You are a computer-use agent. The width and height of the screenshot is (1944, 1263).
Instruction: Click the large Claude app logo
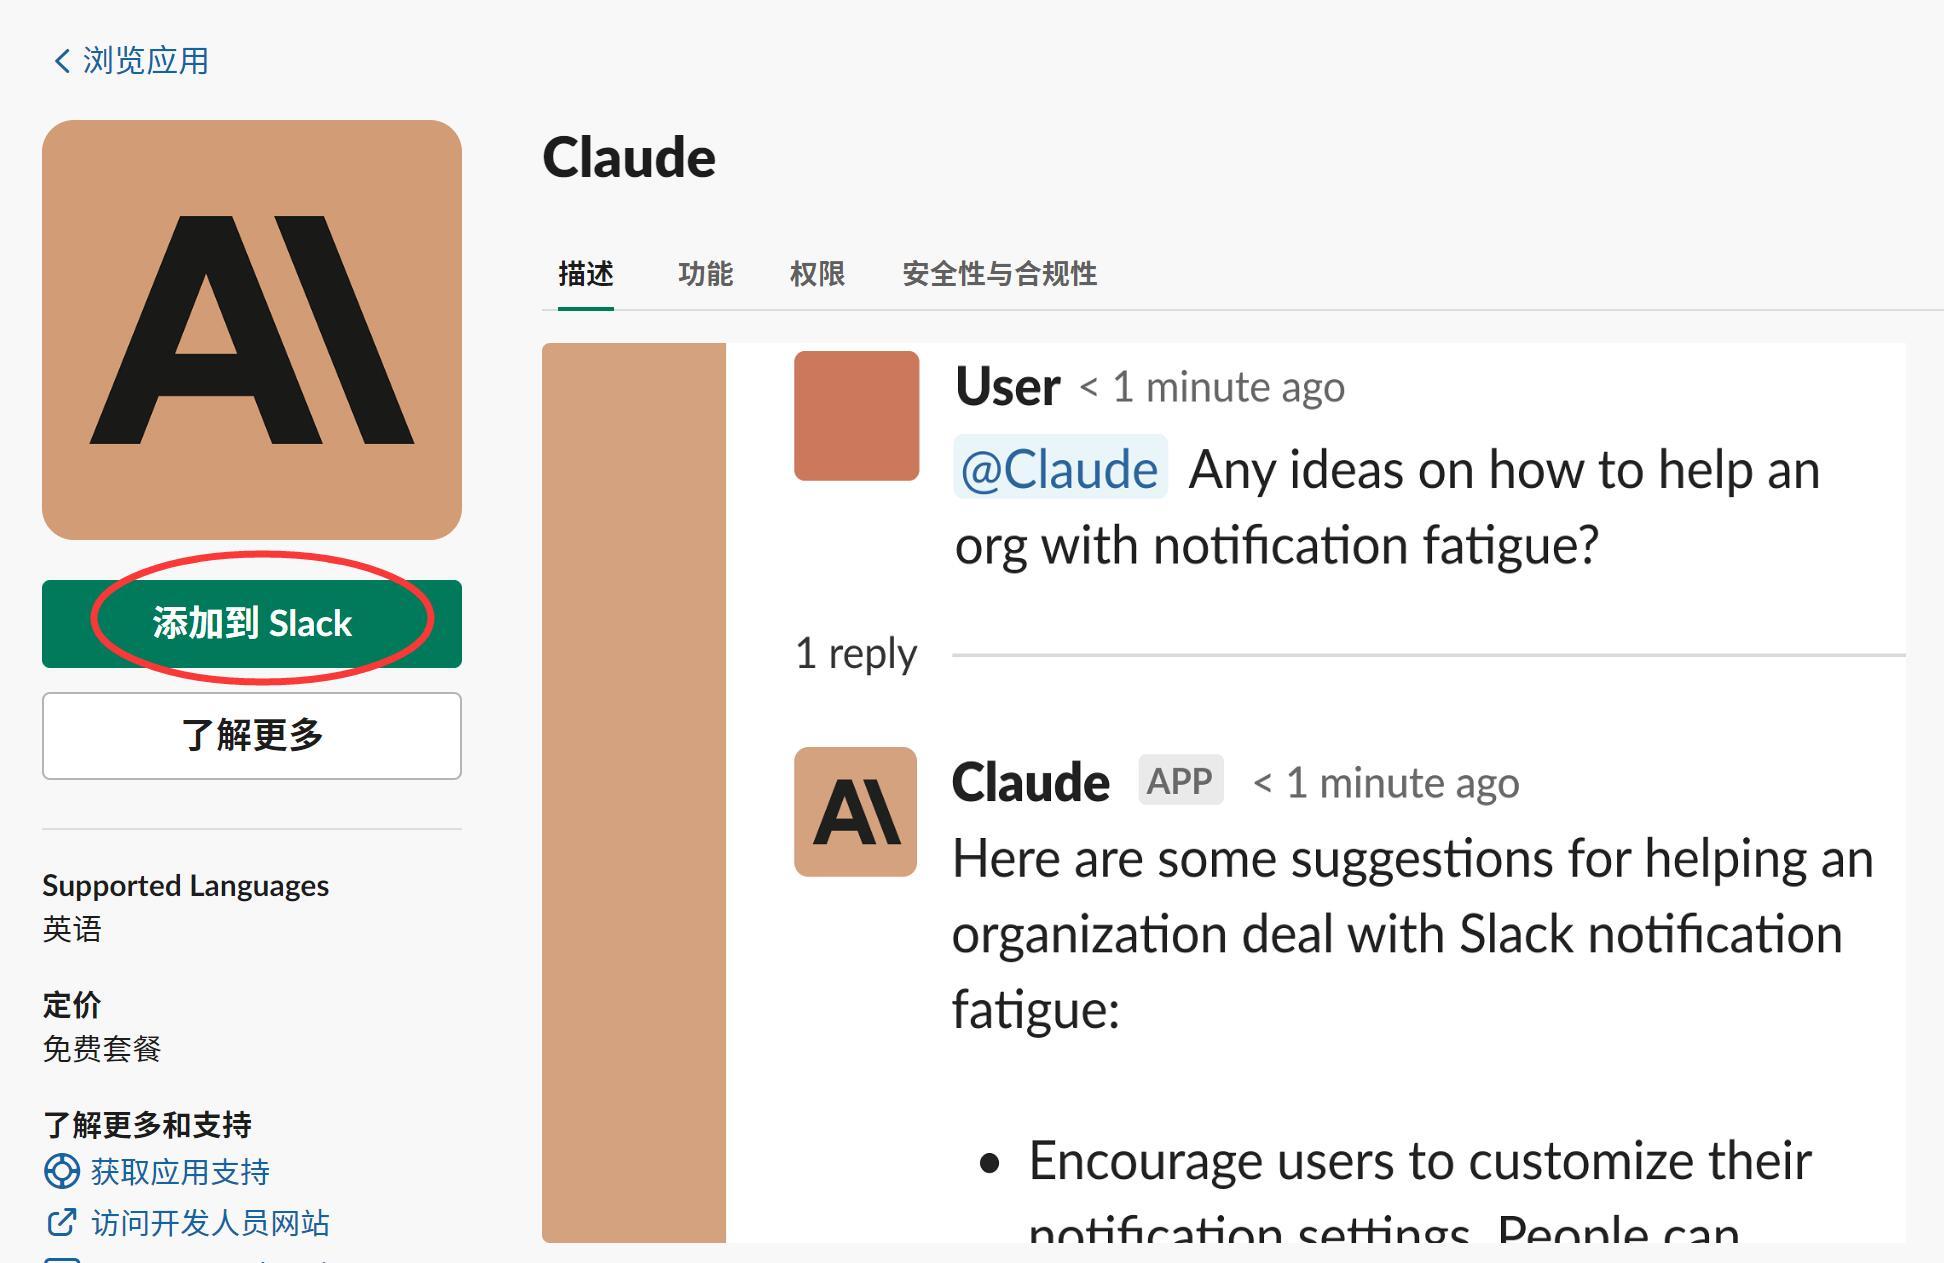pyautogui.click(x=252, y=330)
